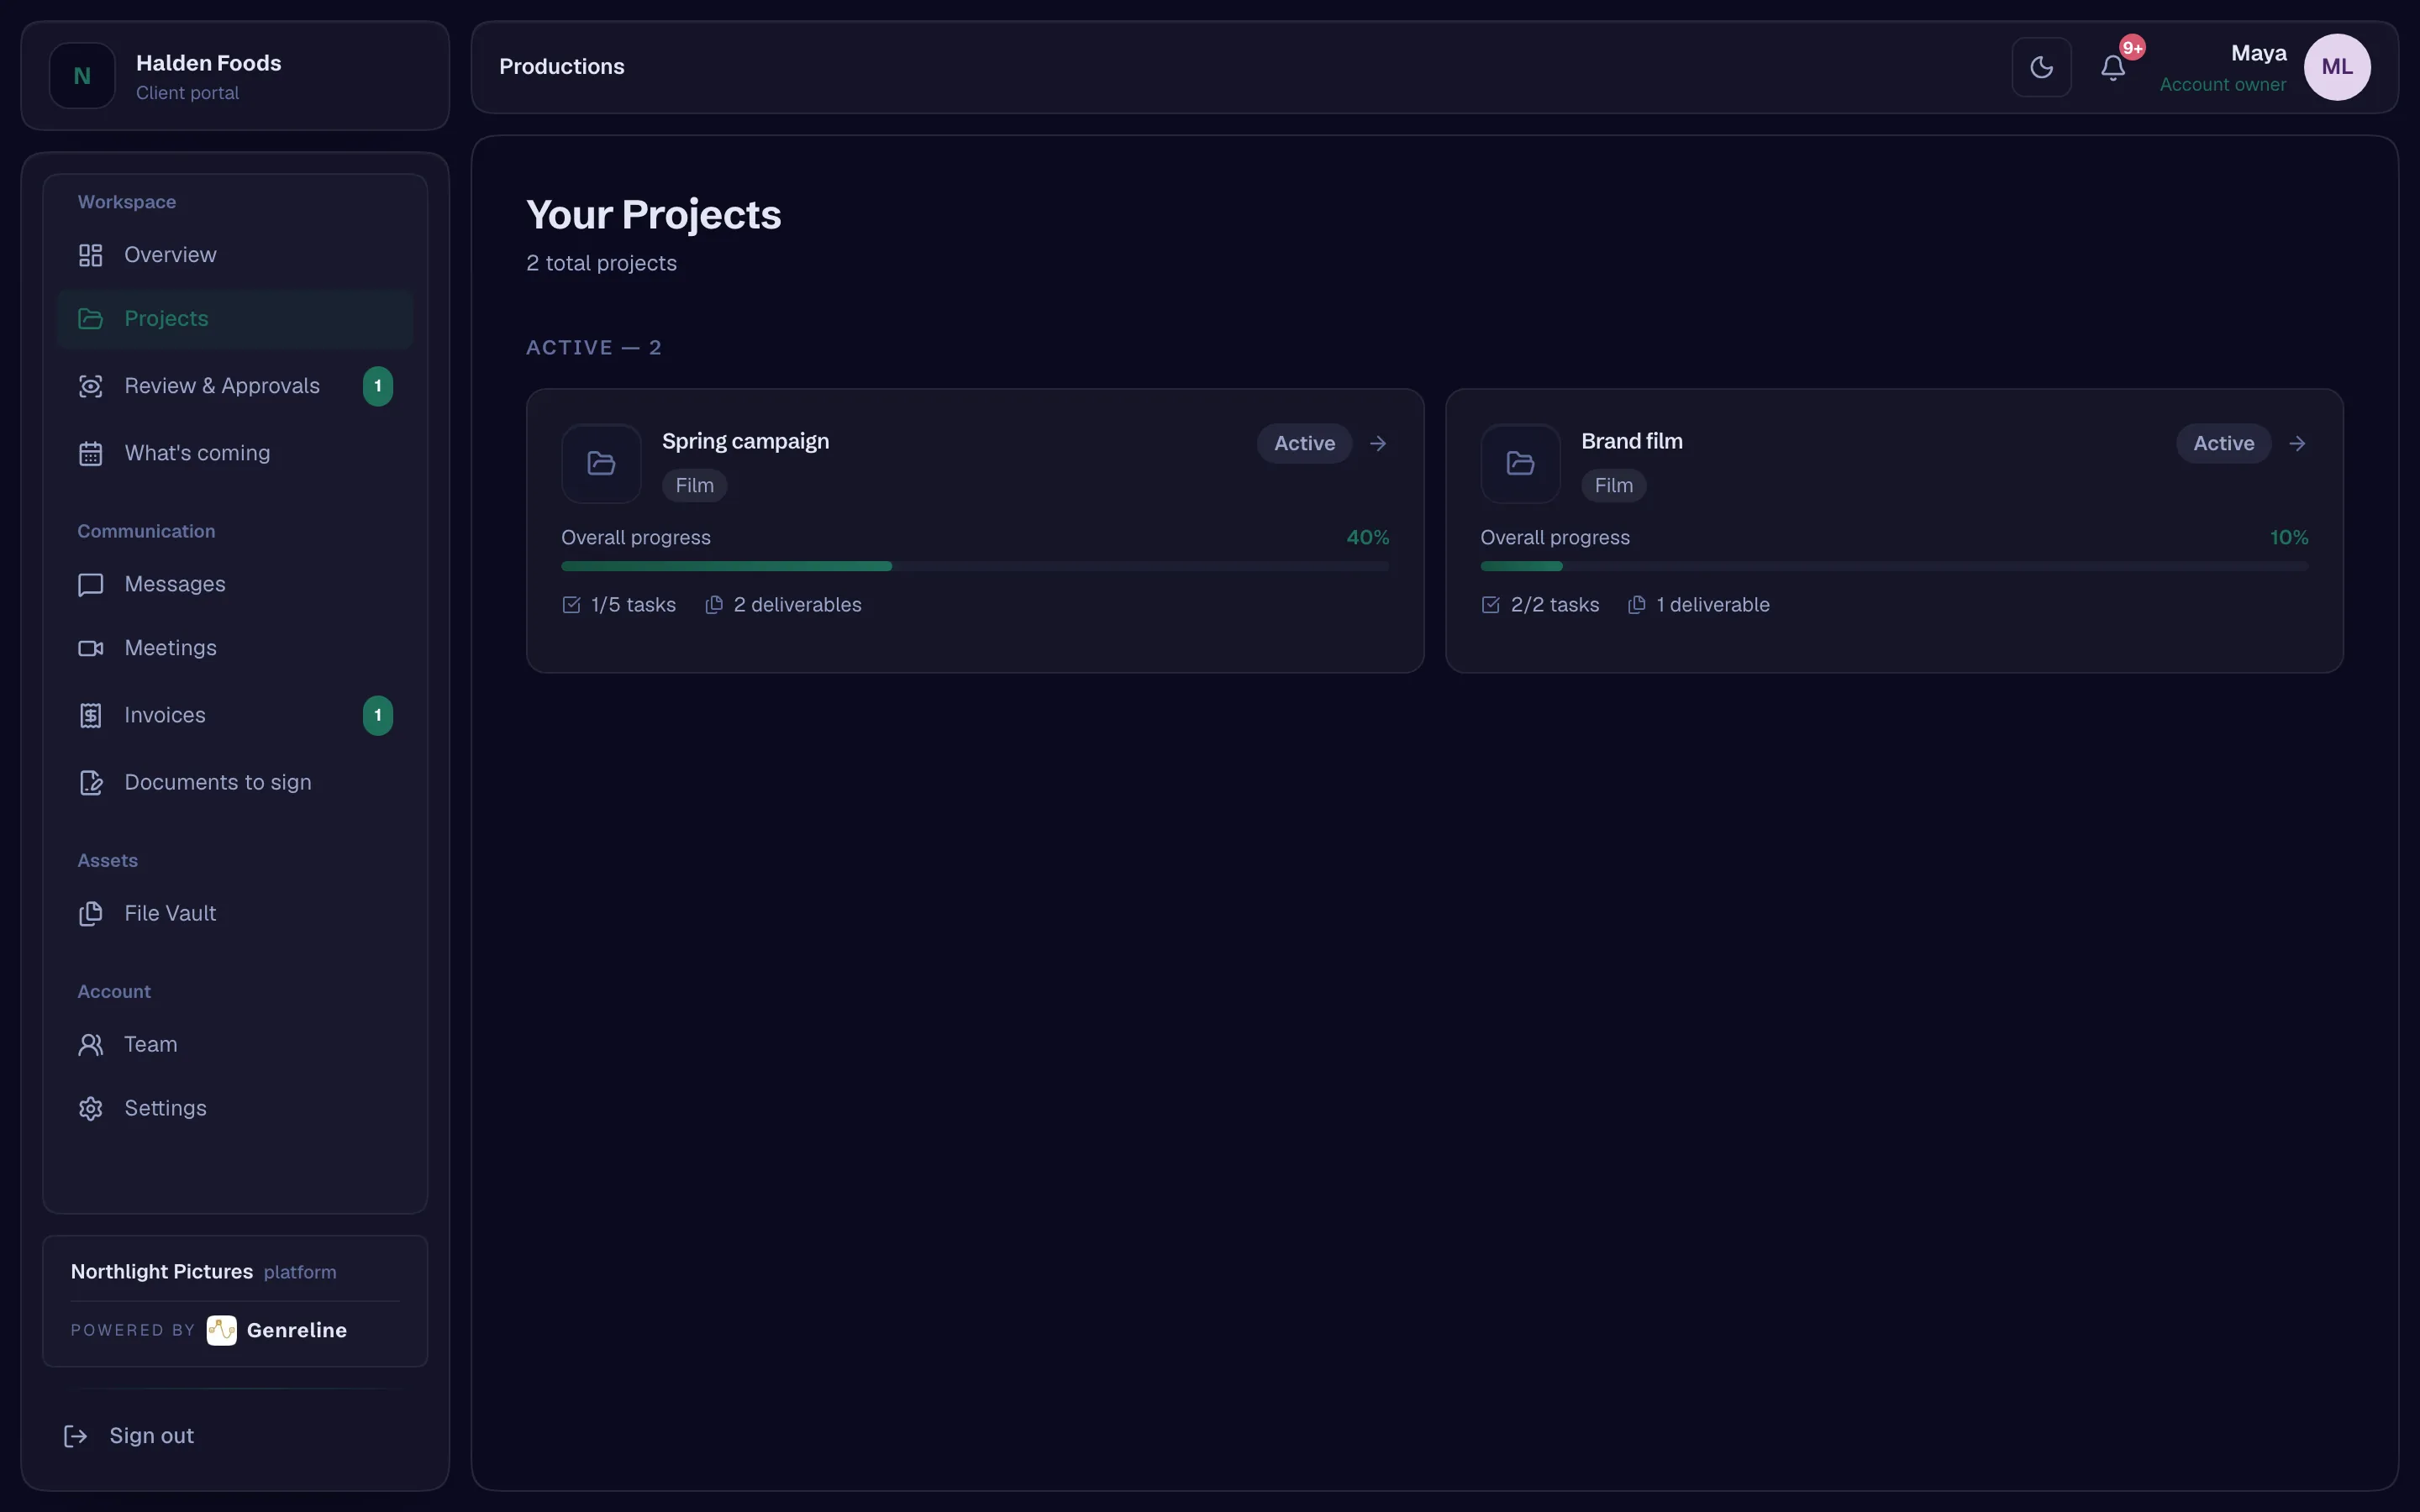The height and width of the screenshot is (1512, 2420).
Task: Click the Meetings video camera icon
Action: [x=91, y=648]
